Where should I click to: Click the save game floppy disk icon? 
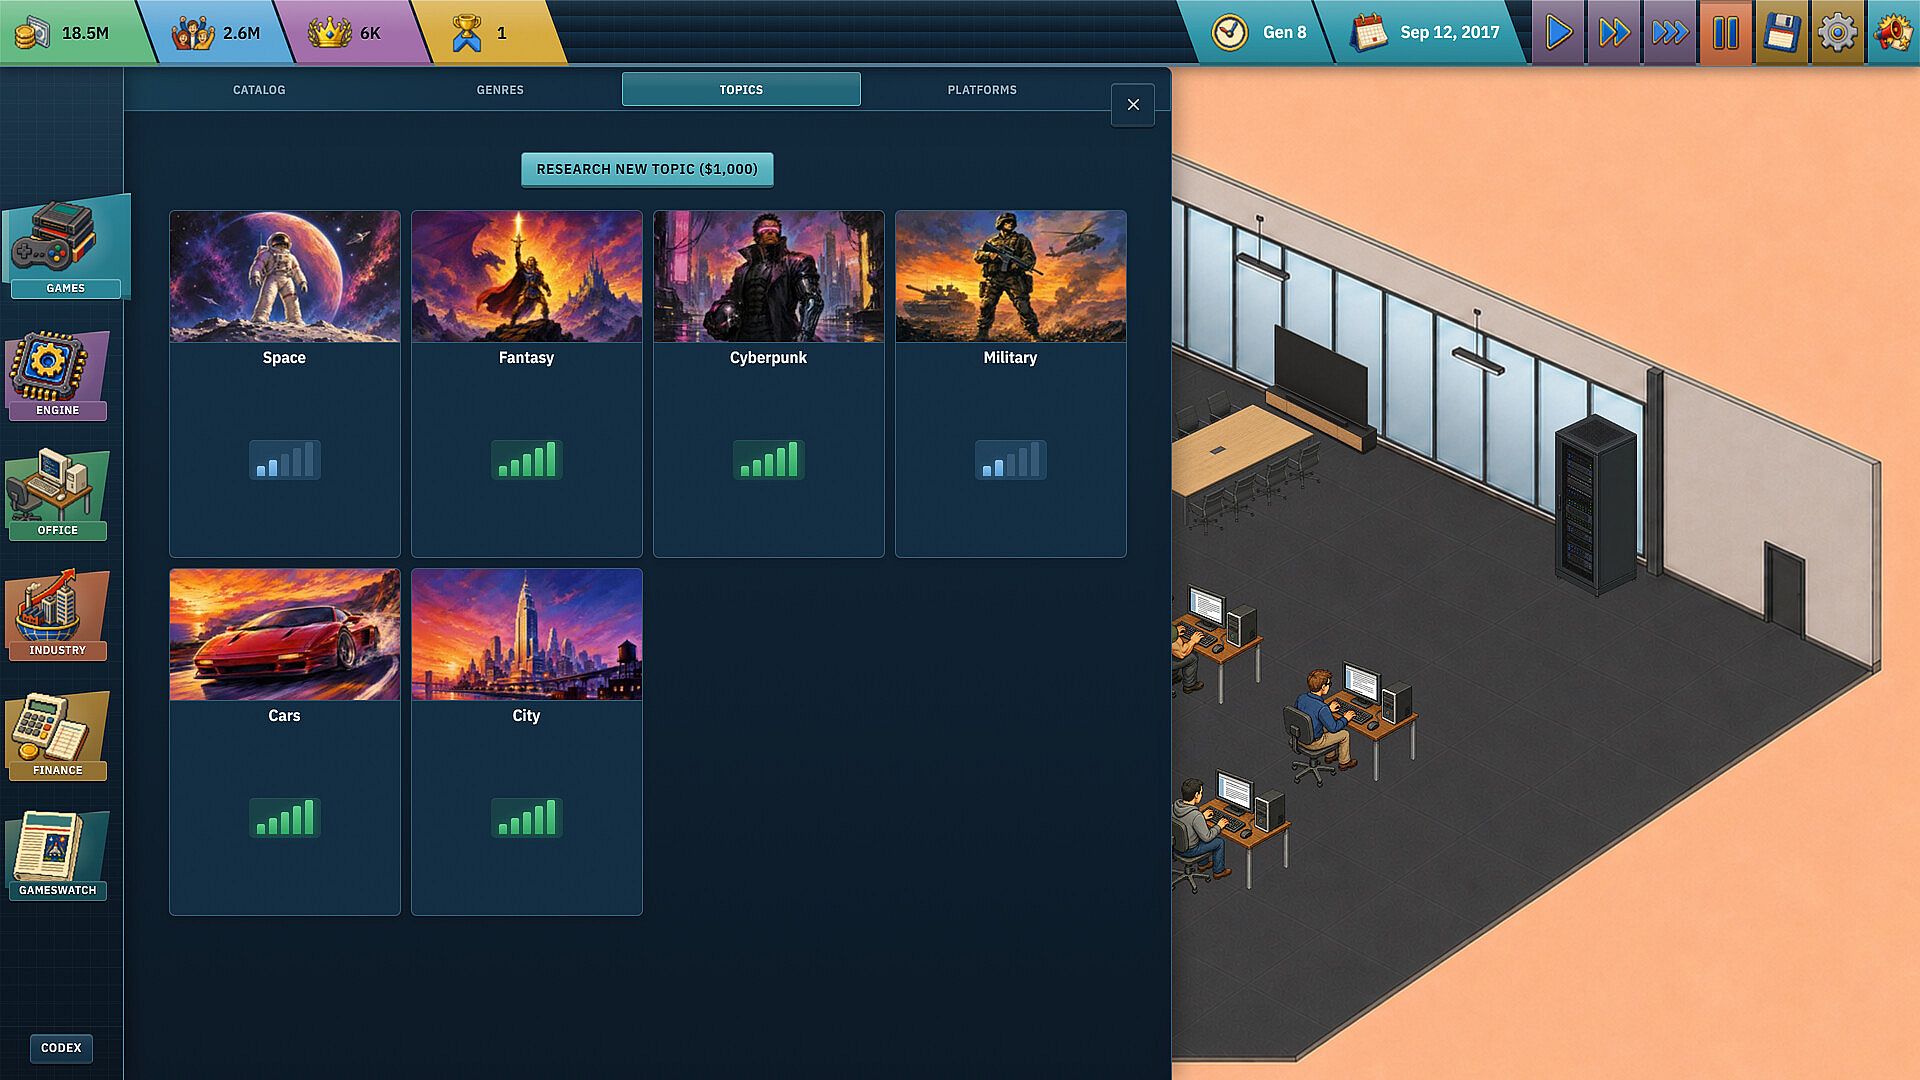(1782, 33)
